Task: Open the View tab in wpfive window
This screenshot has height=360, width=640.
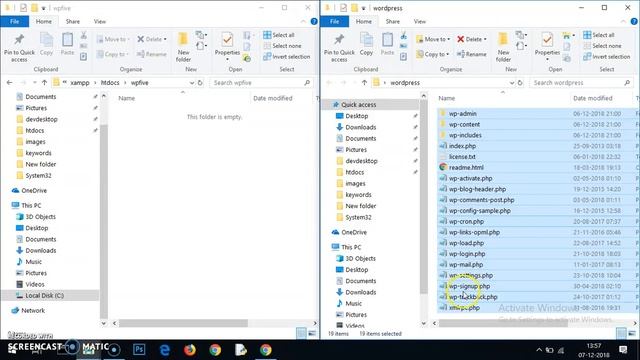Action: coord(100,22)
